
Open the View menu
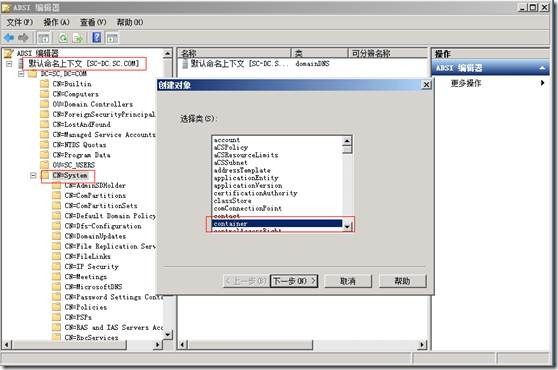pyautogui.click(x=93, y=22)
